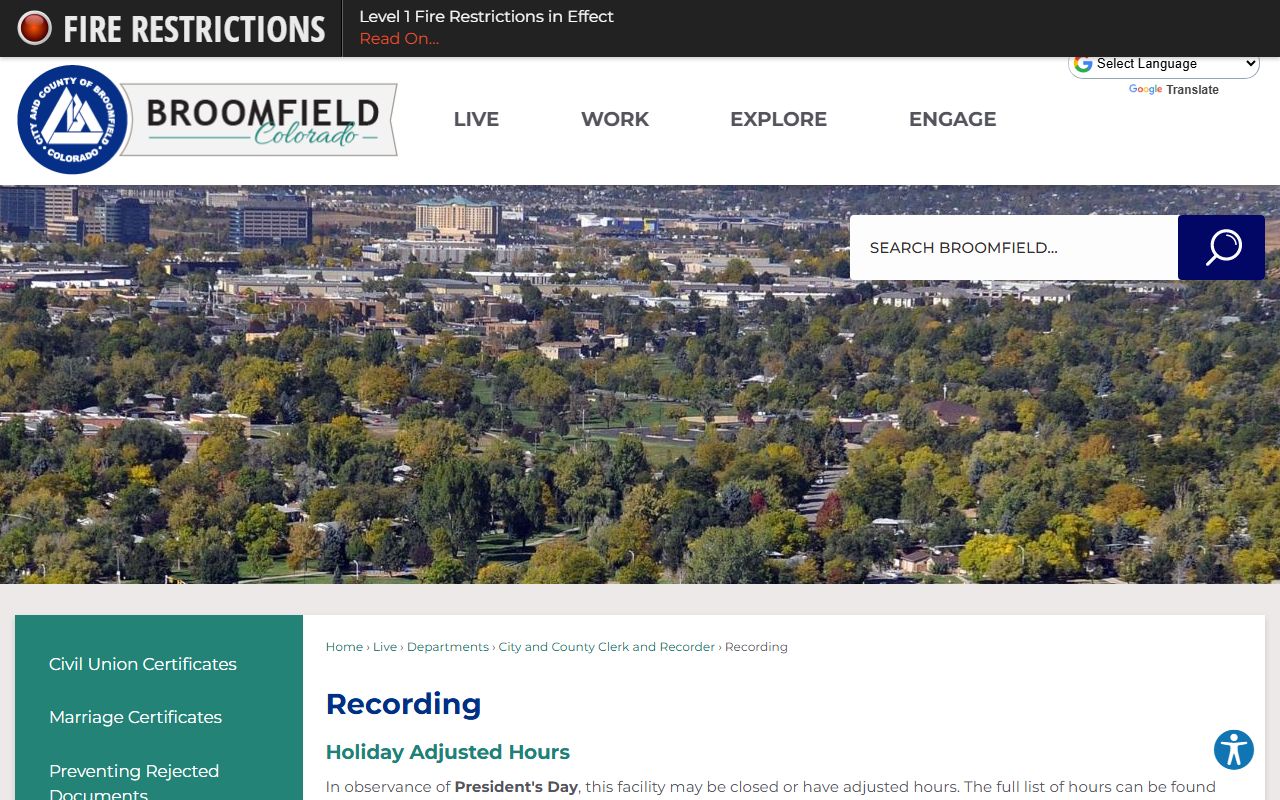Open the ENGAGE menu
This screenshot has width=1280, height=800.
952,119
